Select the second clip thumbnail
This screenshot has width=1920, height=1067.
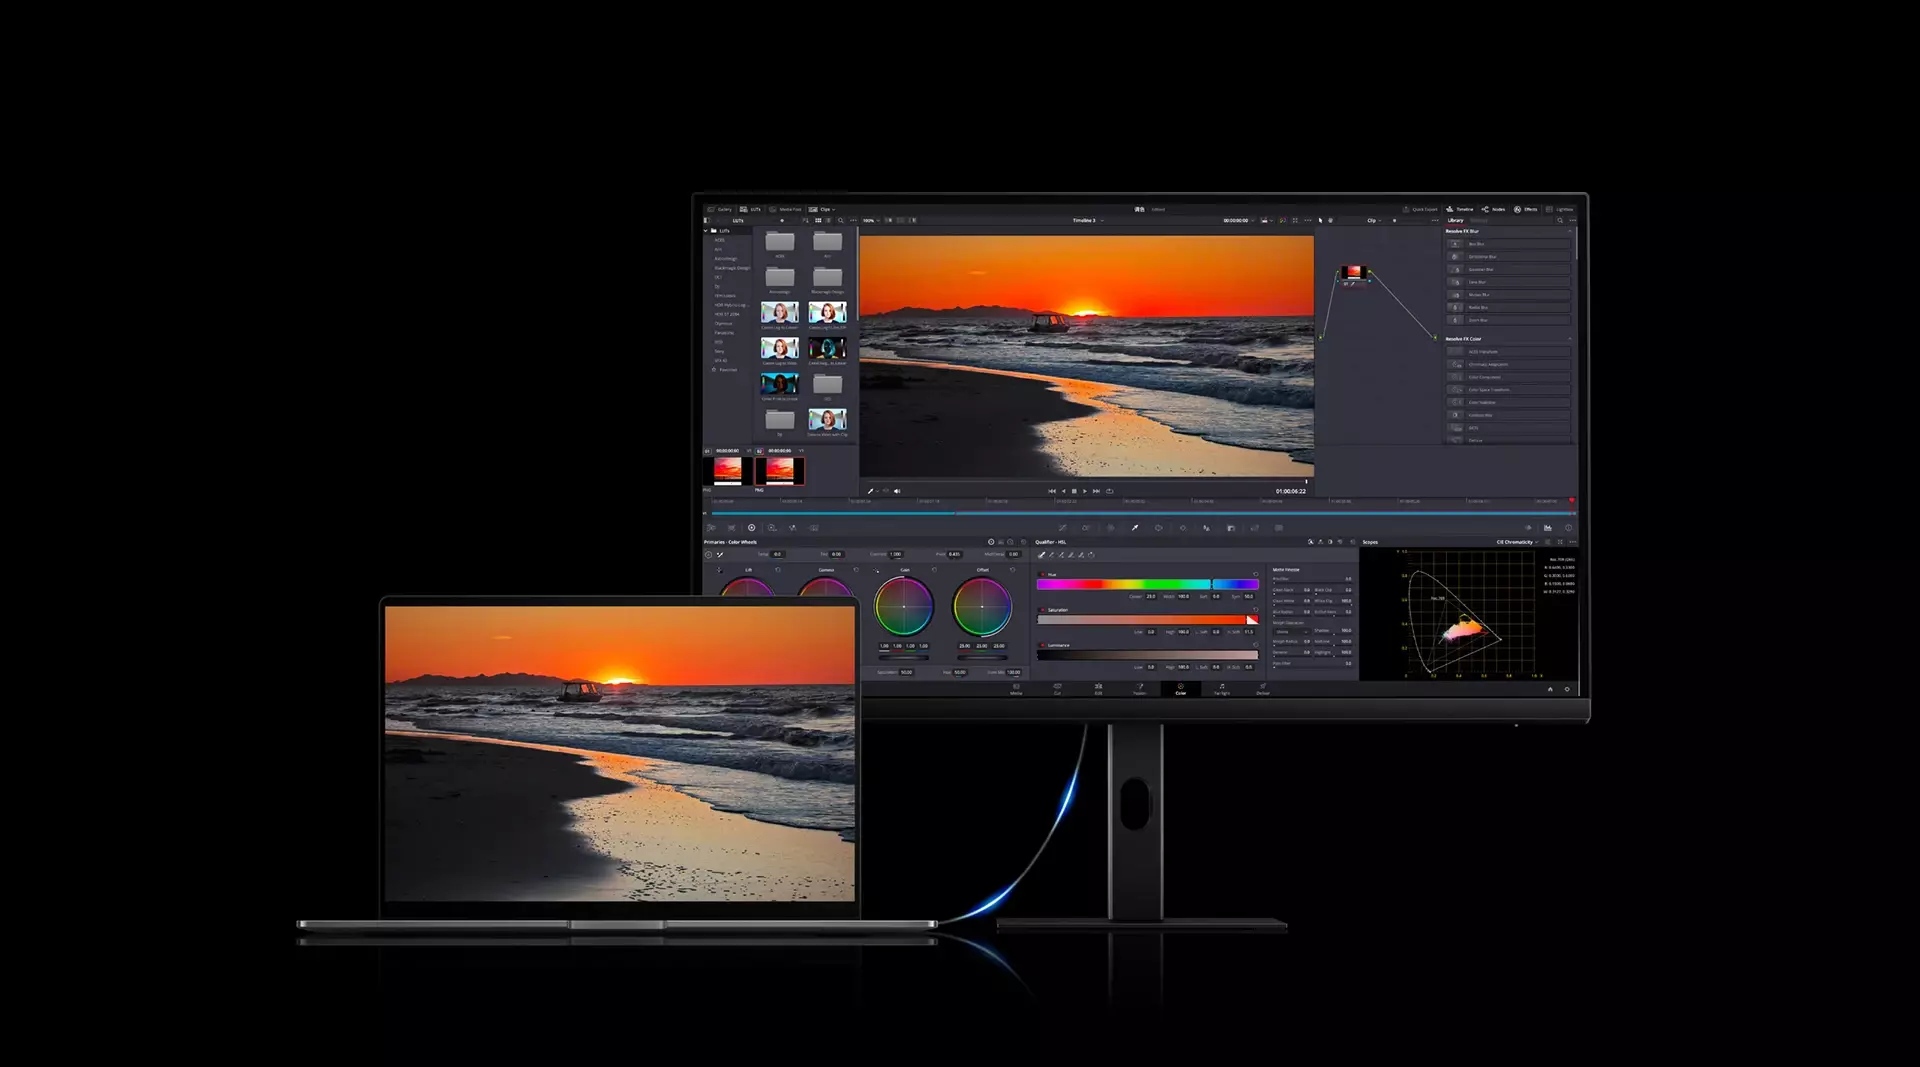click(x=779, y=470)
